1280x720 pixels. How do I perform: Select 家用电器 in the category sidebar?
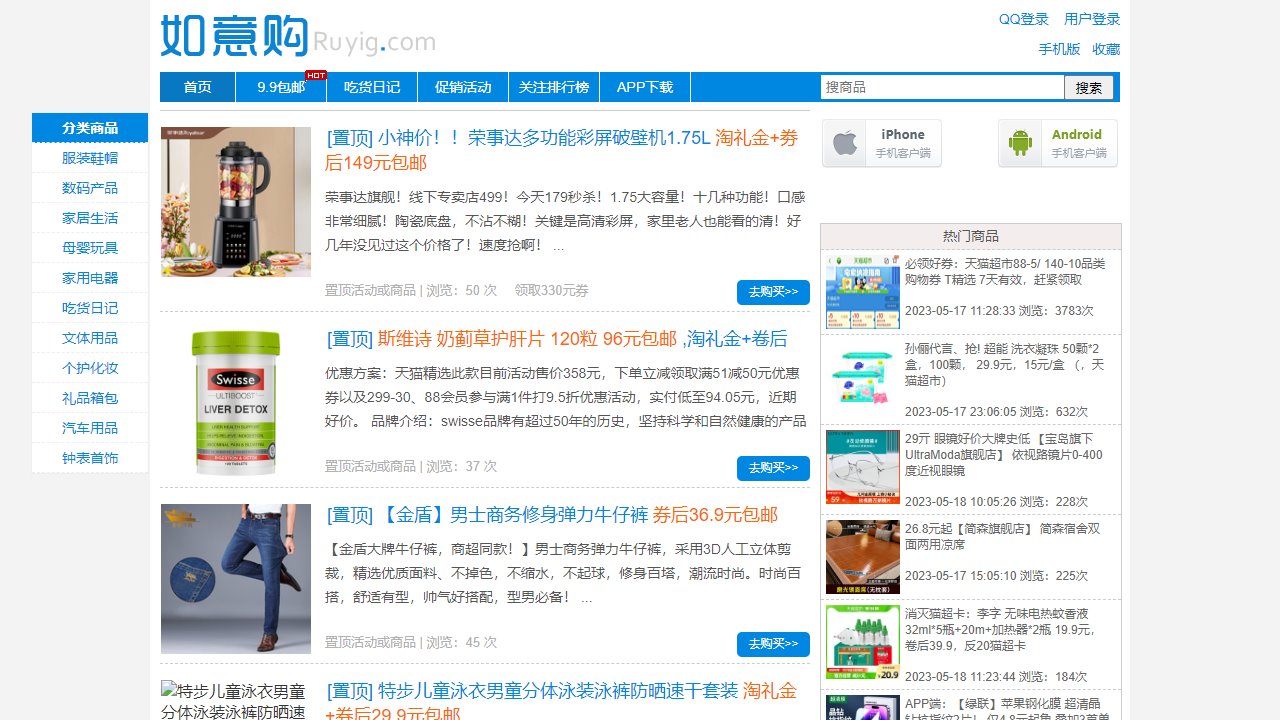point(90,278)
